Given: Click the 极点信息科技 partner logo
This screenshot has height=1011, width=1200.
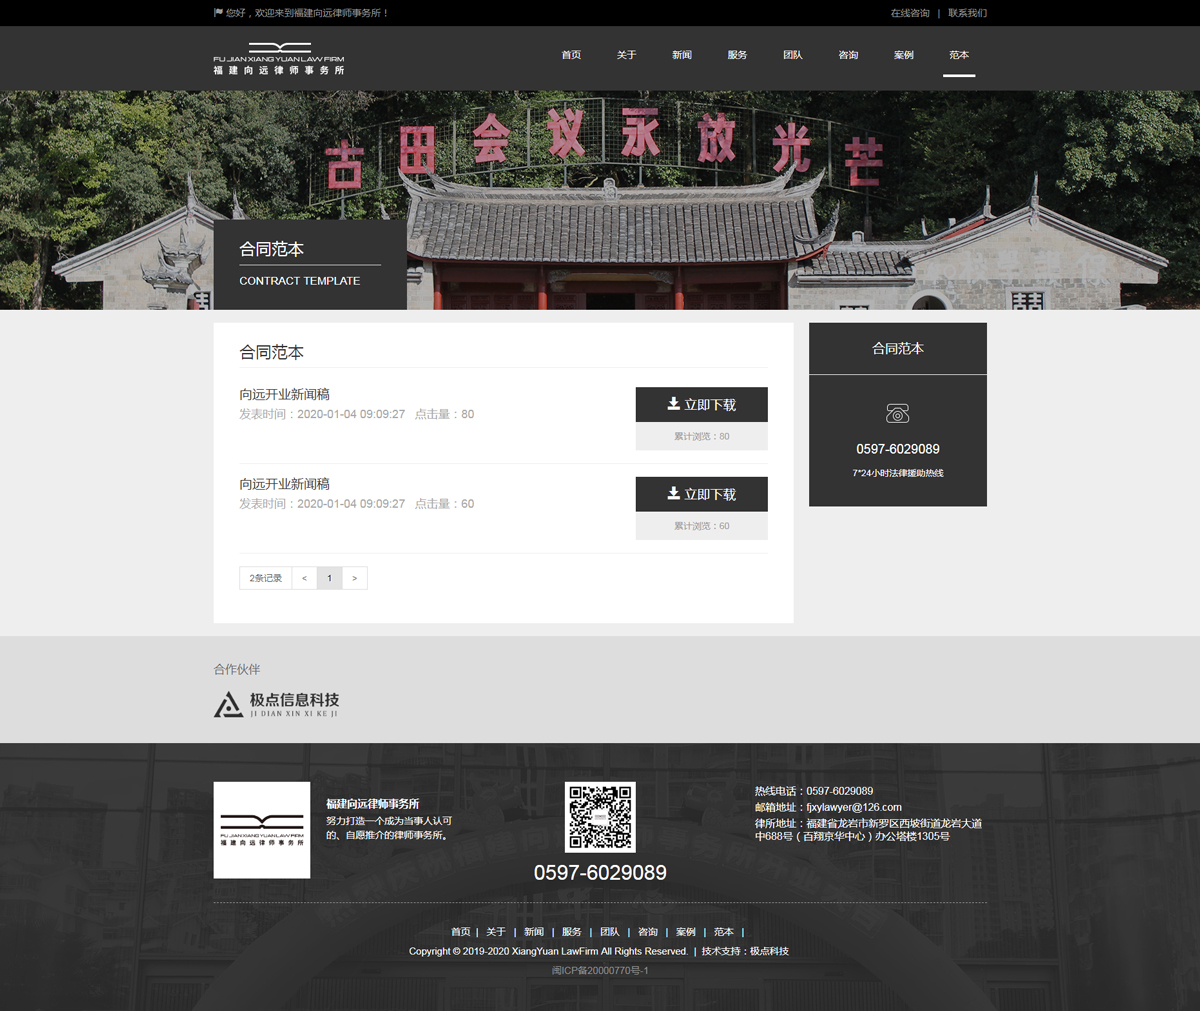Looking at the screenshot, I should tap(277, 704).
